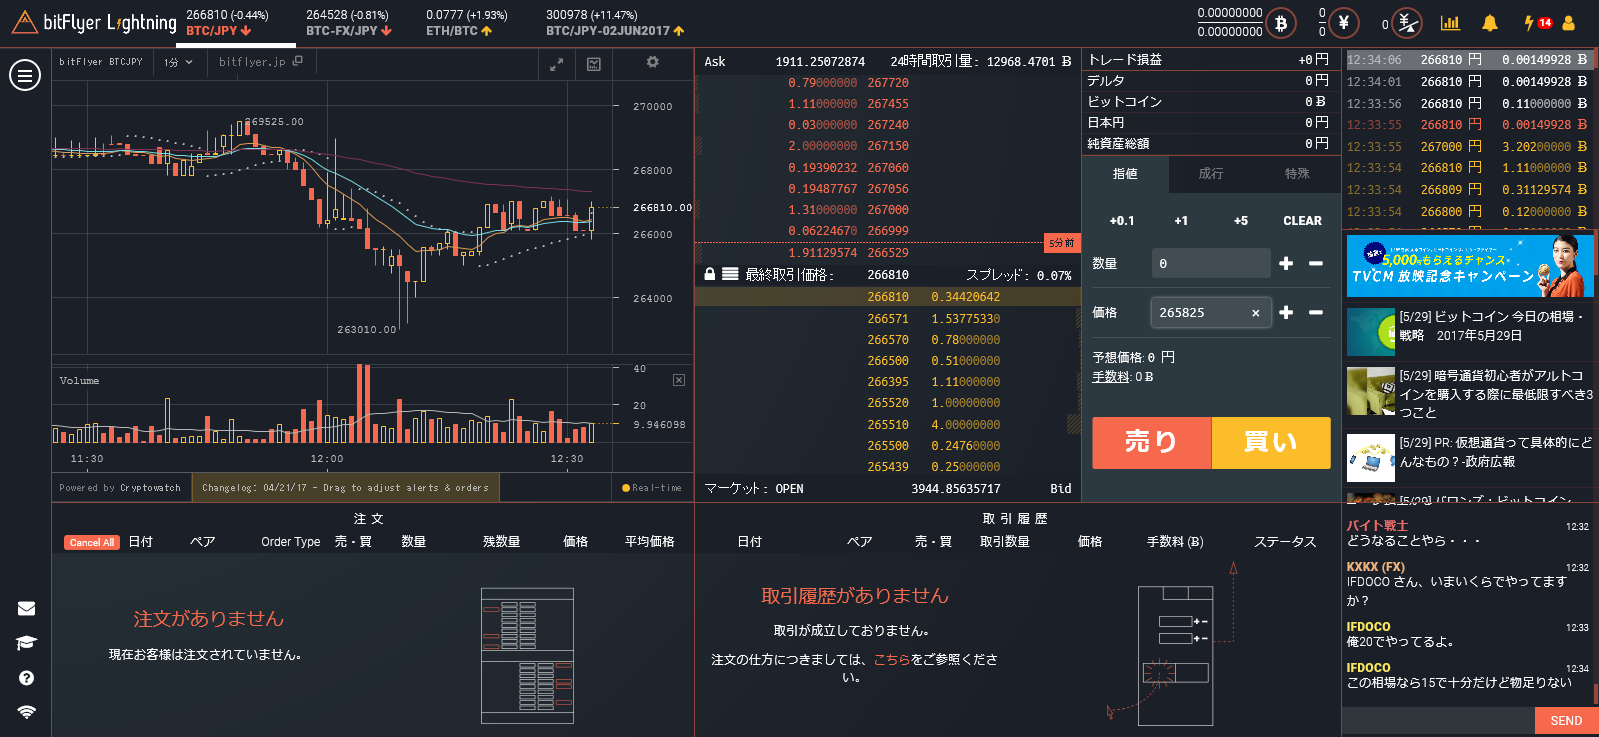Open the user account profile icon
This screenshot has height=737, width=1599.
pyautogui.click(x=1568, y=23)
